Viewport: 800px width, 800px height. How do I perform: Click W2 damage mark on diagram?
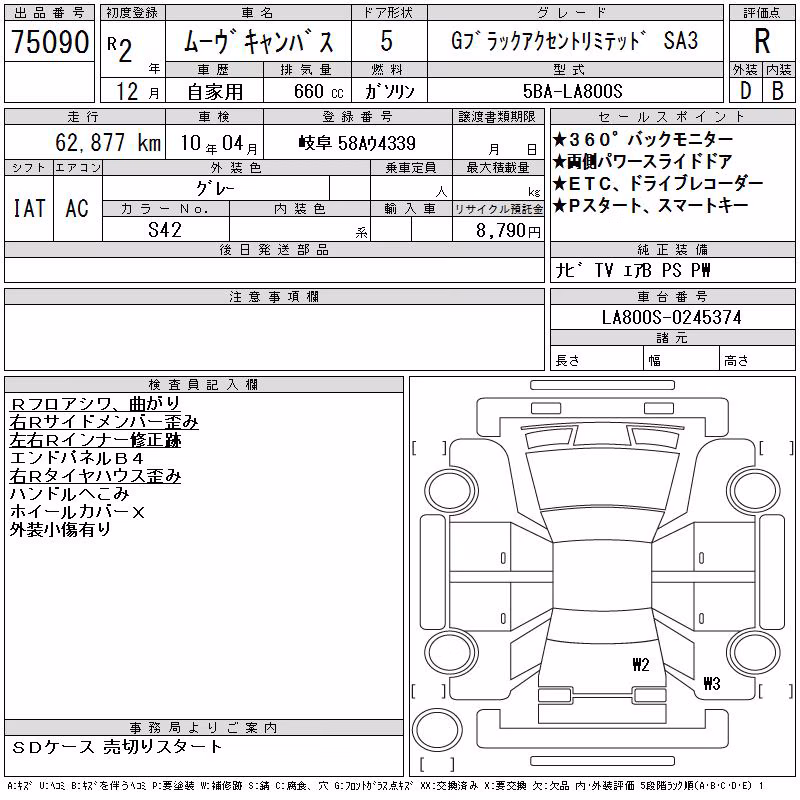pyautogui.click(x=641, y=665)
